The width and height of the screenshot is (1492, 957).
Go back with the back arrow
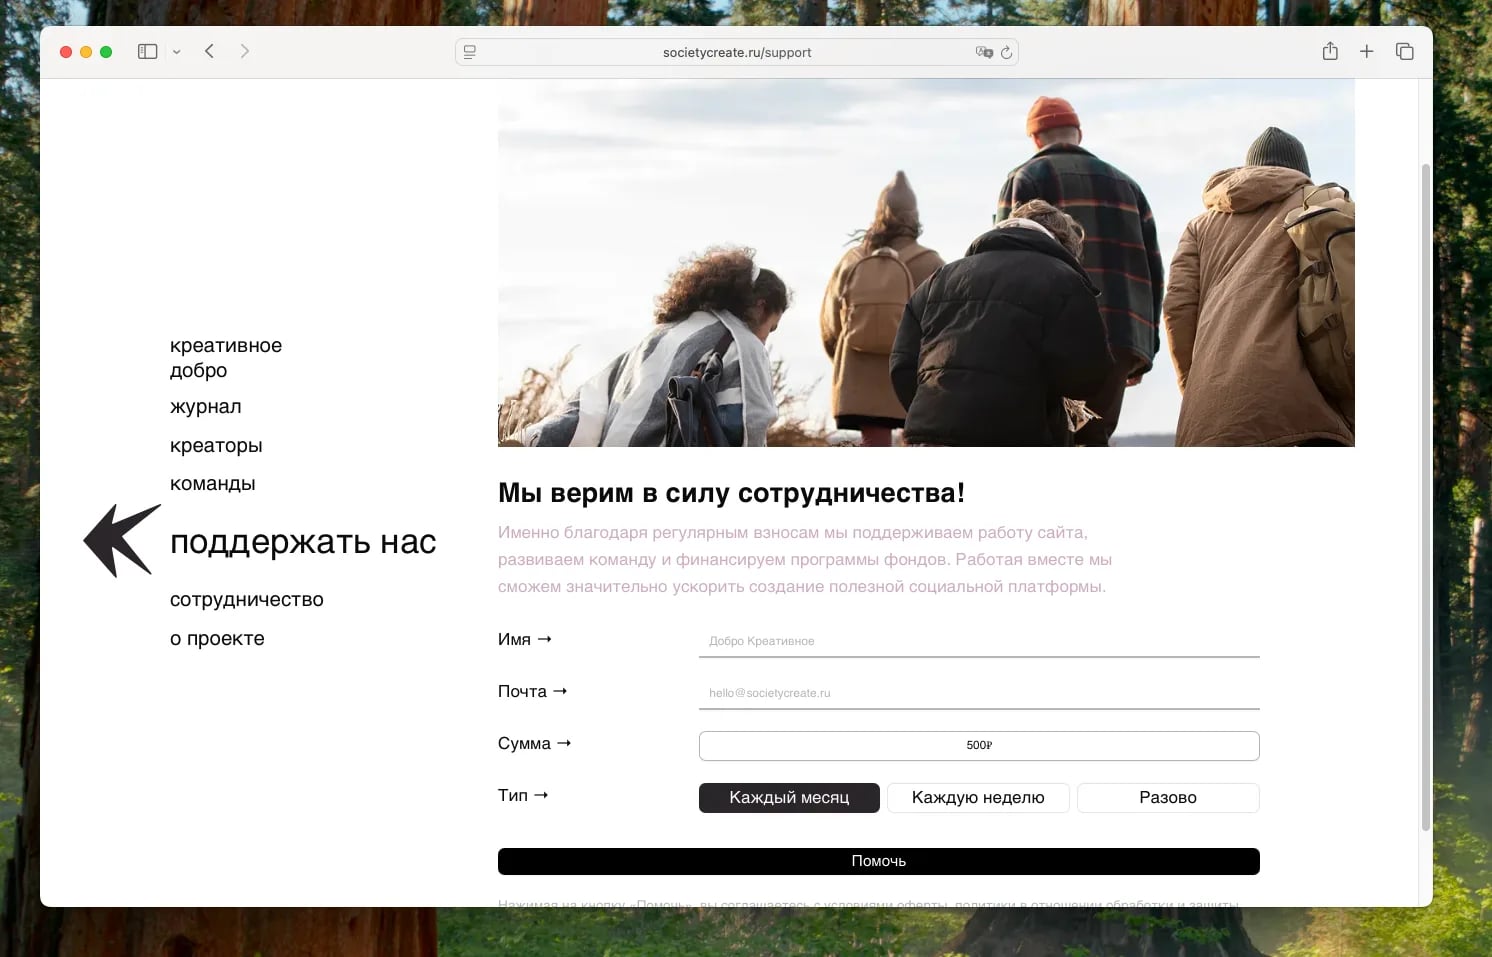tap(210, 52)
